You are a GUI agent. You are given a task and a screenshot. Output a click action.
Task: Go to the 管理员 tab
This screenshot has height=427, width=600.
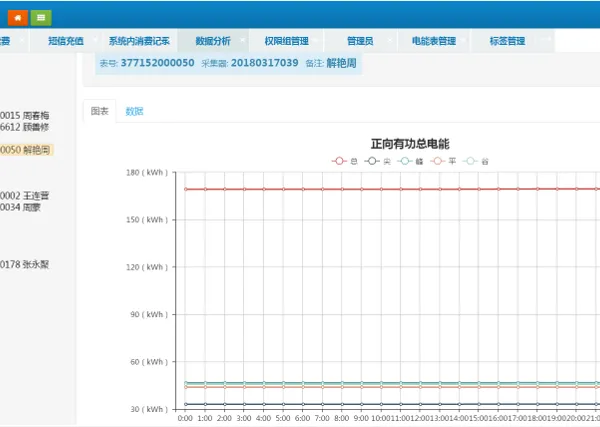pos(360,41)
